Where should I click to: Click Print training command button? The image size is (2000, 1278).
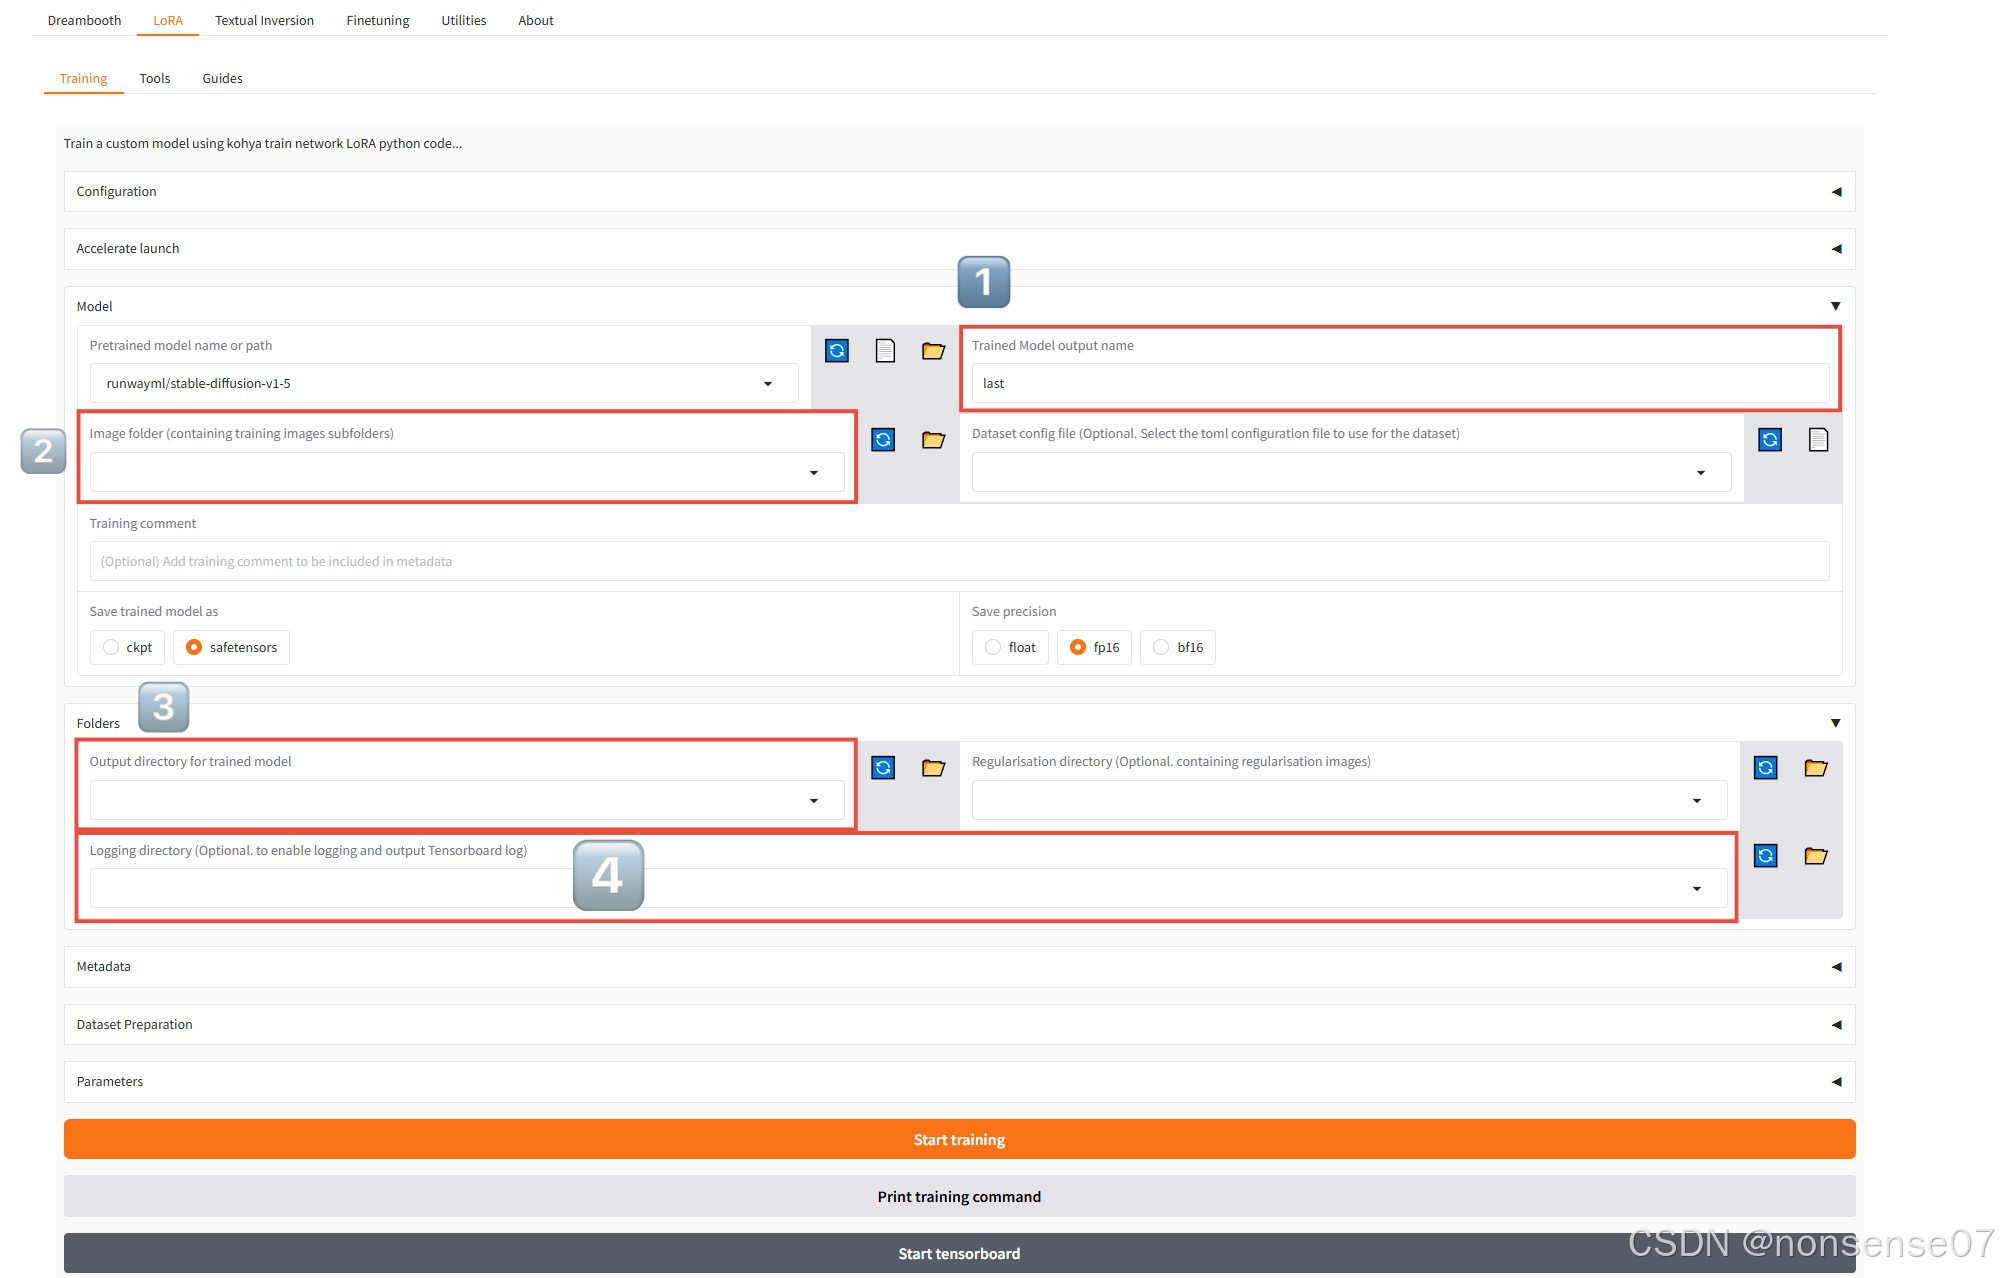pyautogui.click(x=958, y=1197)
